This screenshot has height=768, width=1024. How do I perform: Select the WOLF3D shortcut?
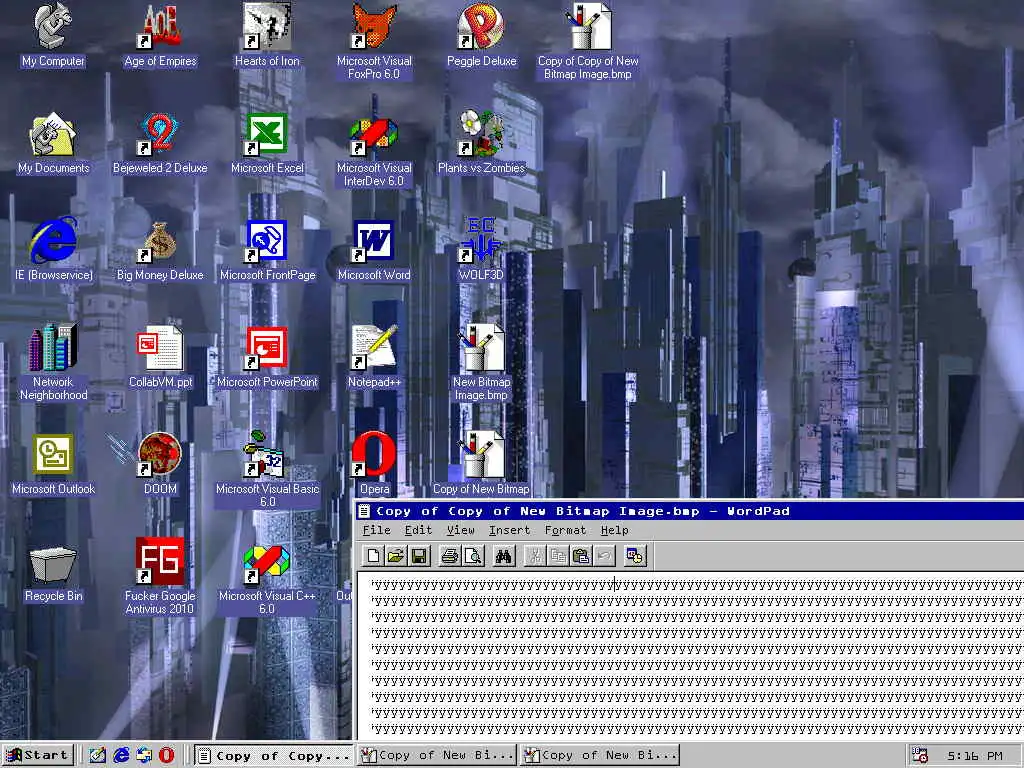(x=481, y=249)
